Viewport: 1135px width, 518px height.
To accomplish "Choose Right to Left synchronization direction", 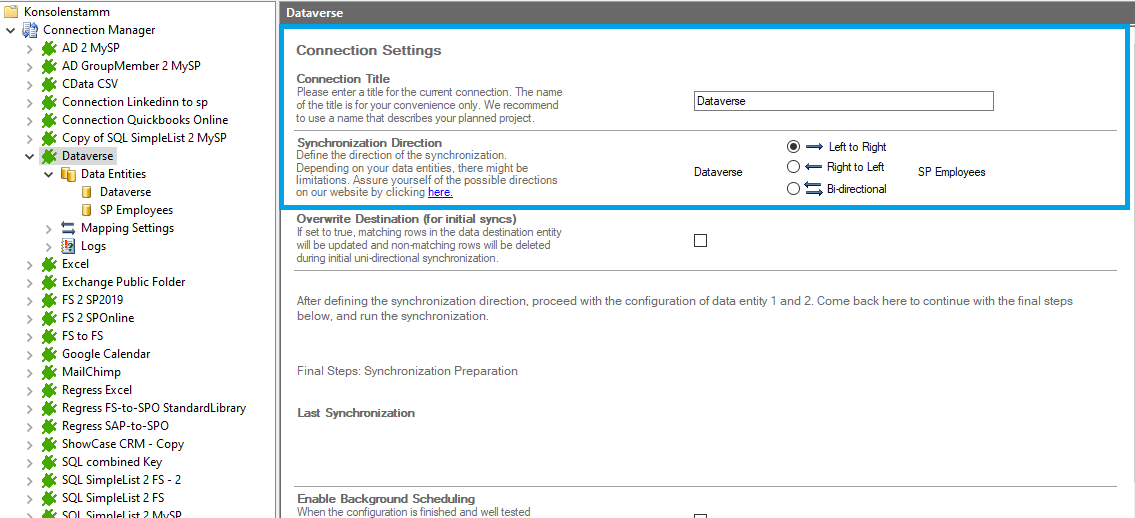I will coord(794,167).
